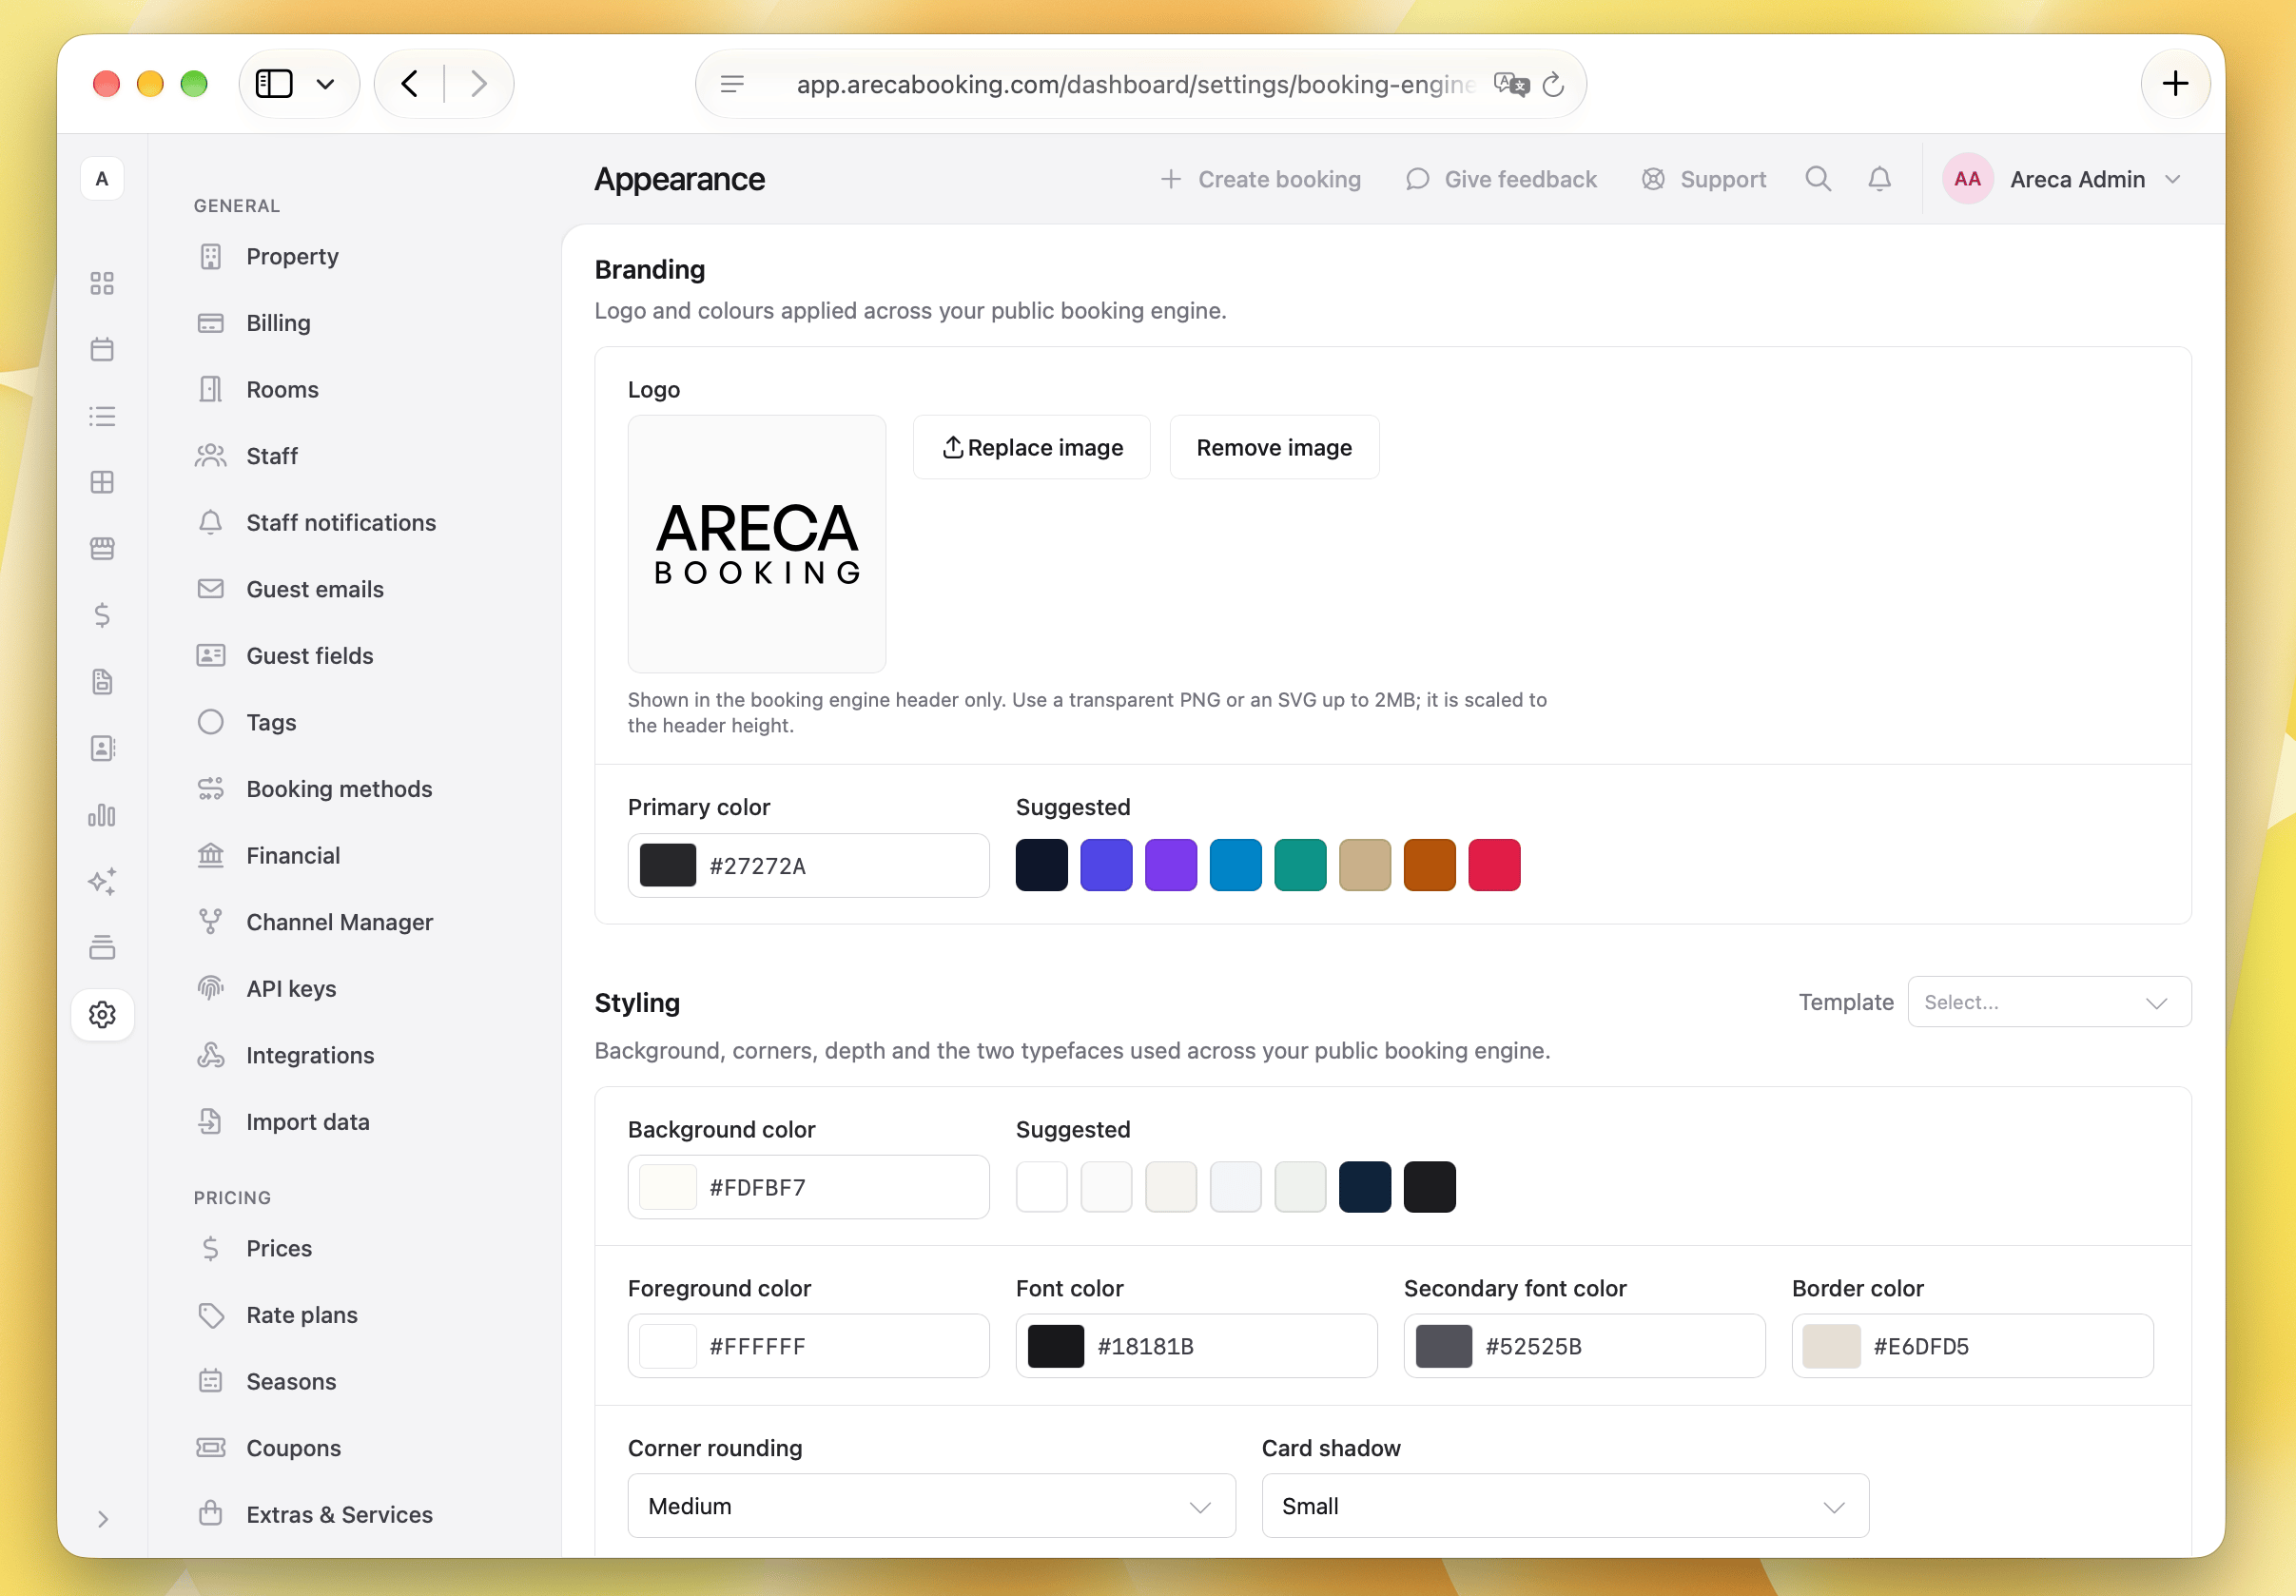Image resolution: width=2296 pixels, height=1596 pixels.
Task: Click the translate icon in address bar
Action: point(1510,85)
